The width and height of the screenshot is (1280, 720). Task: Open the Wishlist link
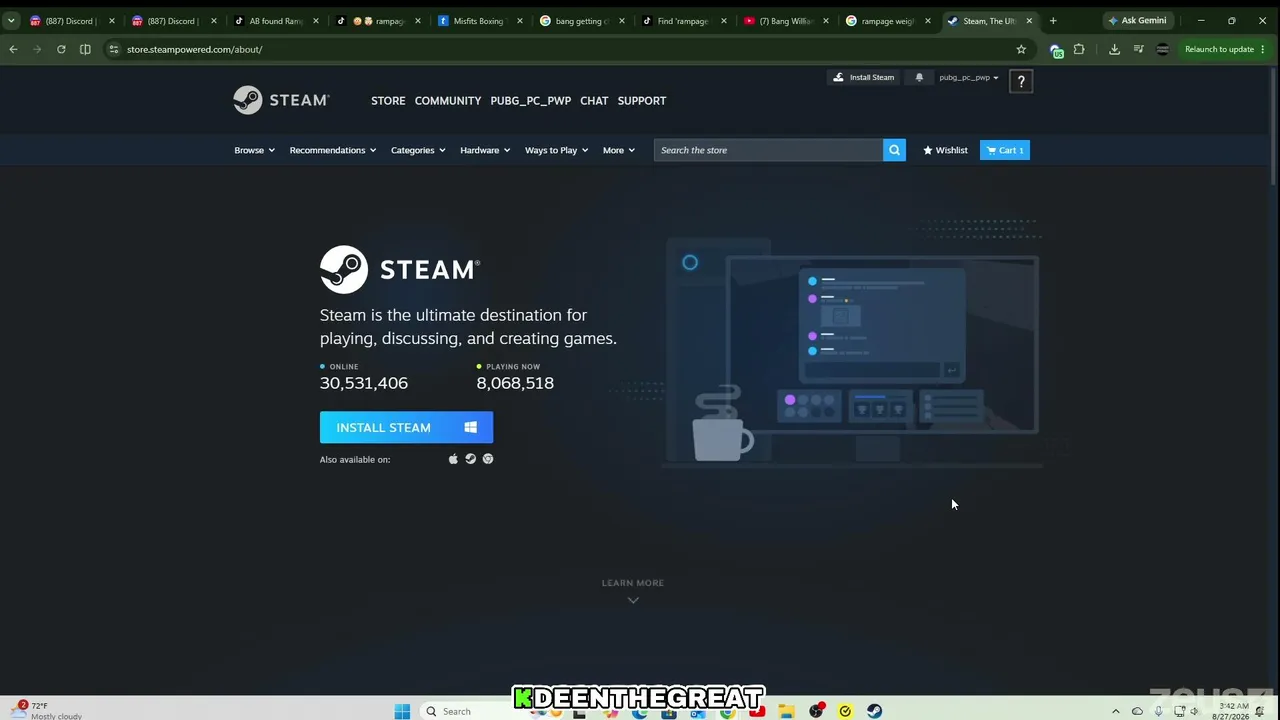click(945, 150)
